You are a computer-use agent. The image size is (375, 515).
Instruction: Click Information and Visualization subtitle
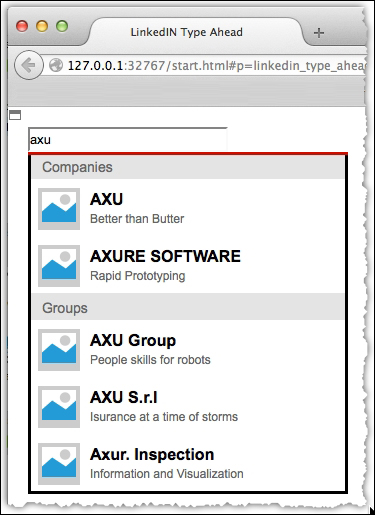tap(167, 474)
